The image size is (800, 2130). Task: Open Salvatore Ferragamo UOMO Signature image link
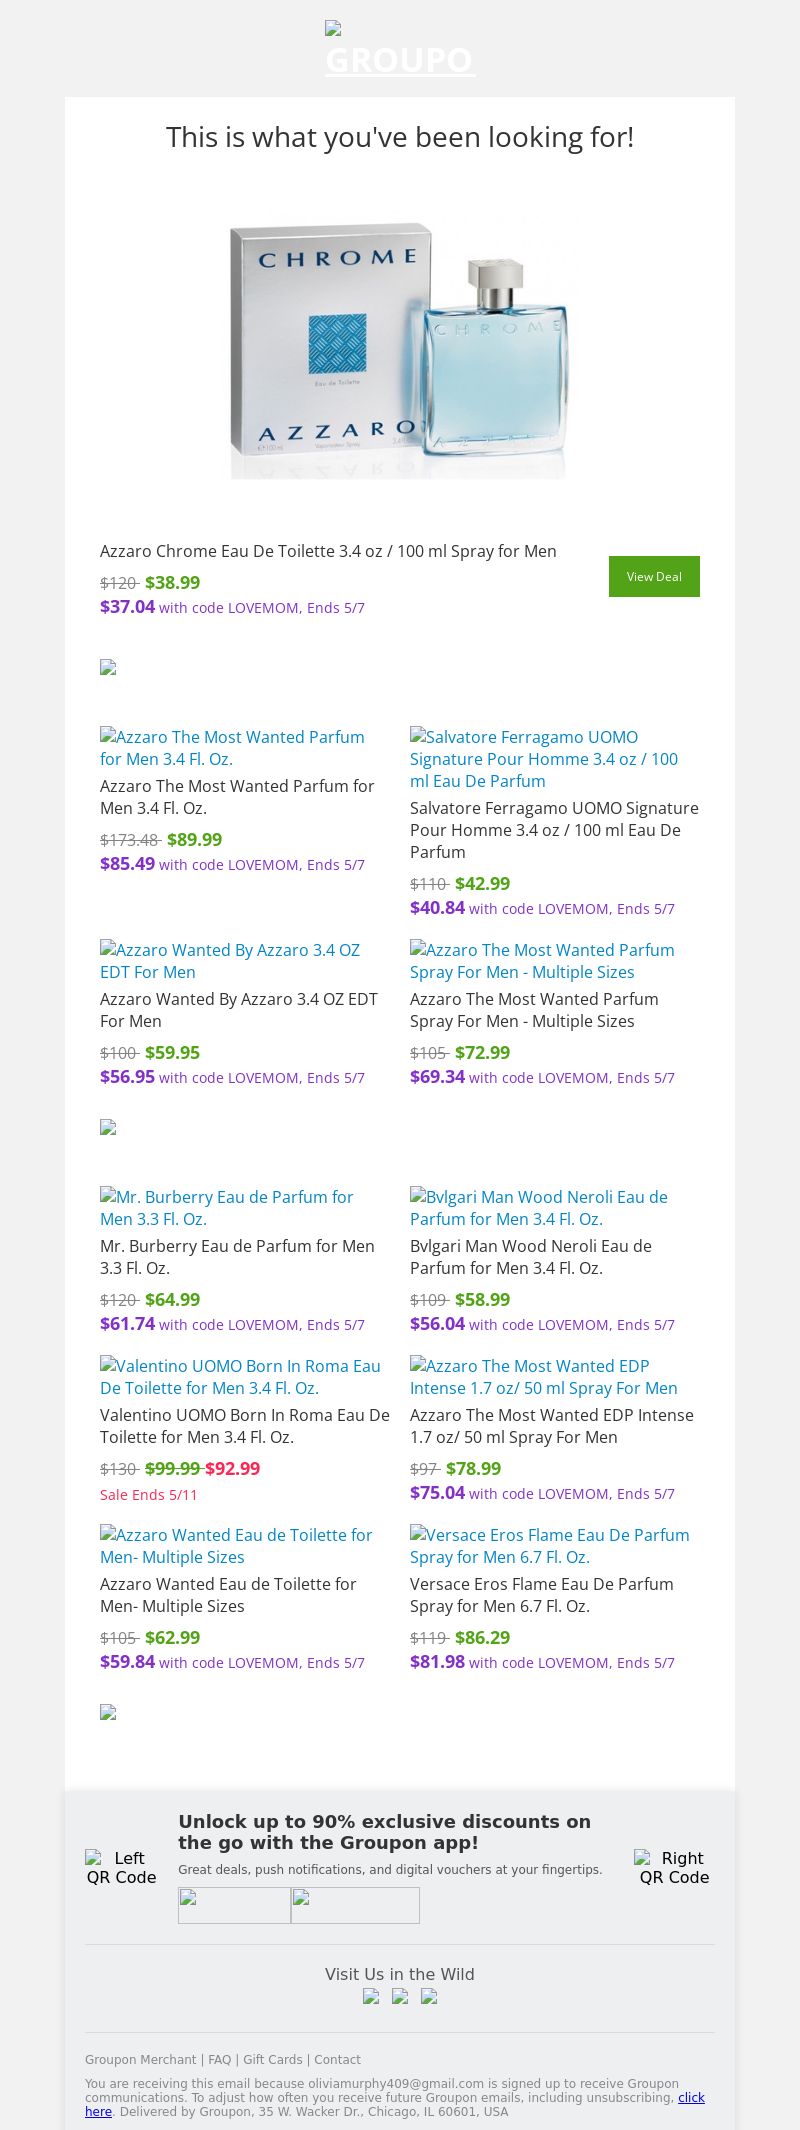pos(544,759)
